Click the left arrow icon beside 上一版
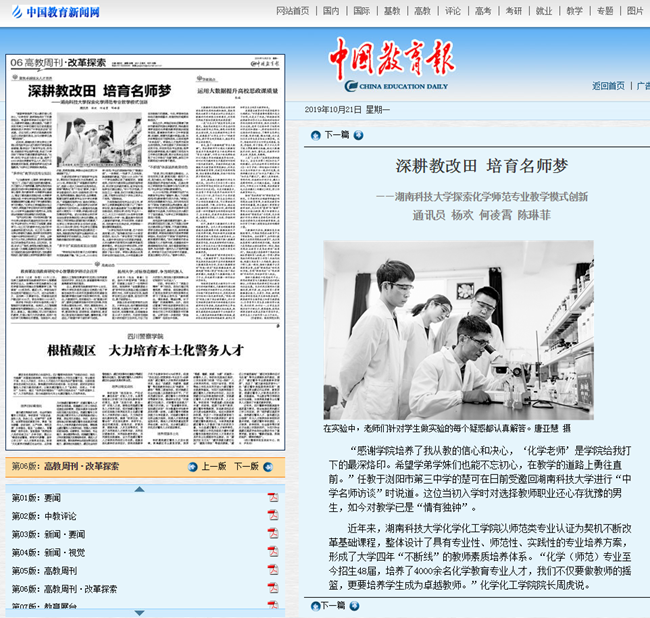Viewport: 650px width, 618px height. [x=192, y=467]
